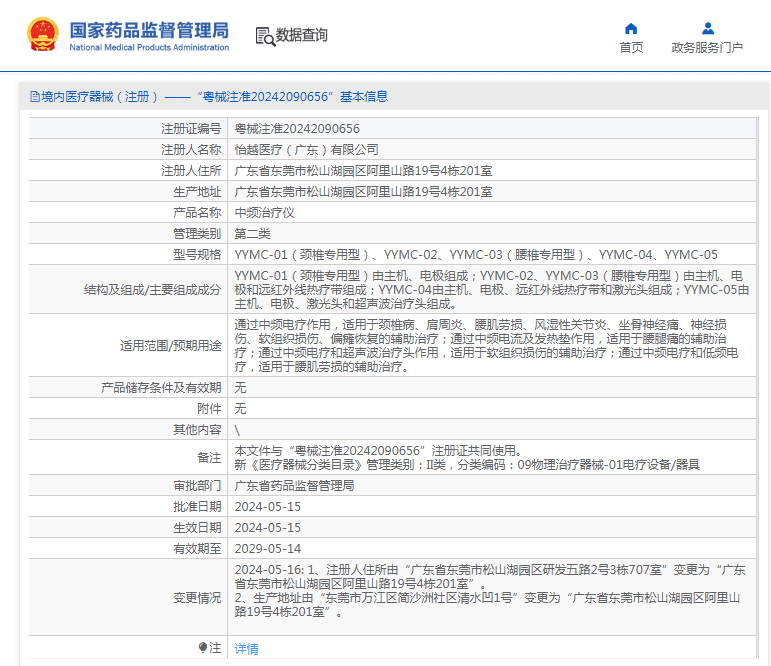Select registration number 粤械注准20242090656 value cell

click(x=297, y=129)
